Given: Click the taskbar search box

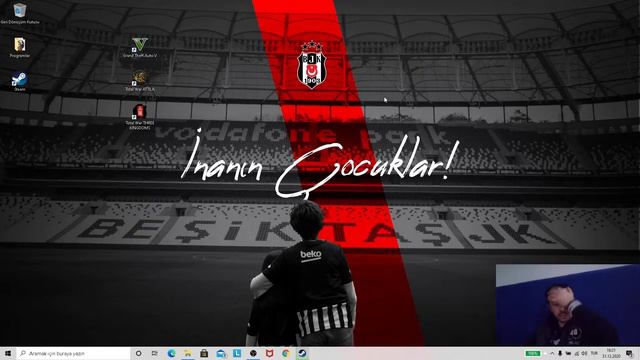Looking at the screenshot, I should tap(73, 353).
